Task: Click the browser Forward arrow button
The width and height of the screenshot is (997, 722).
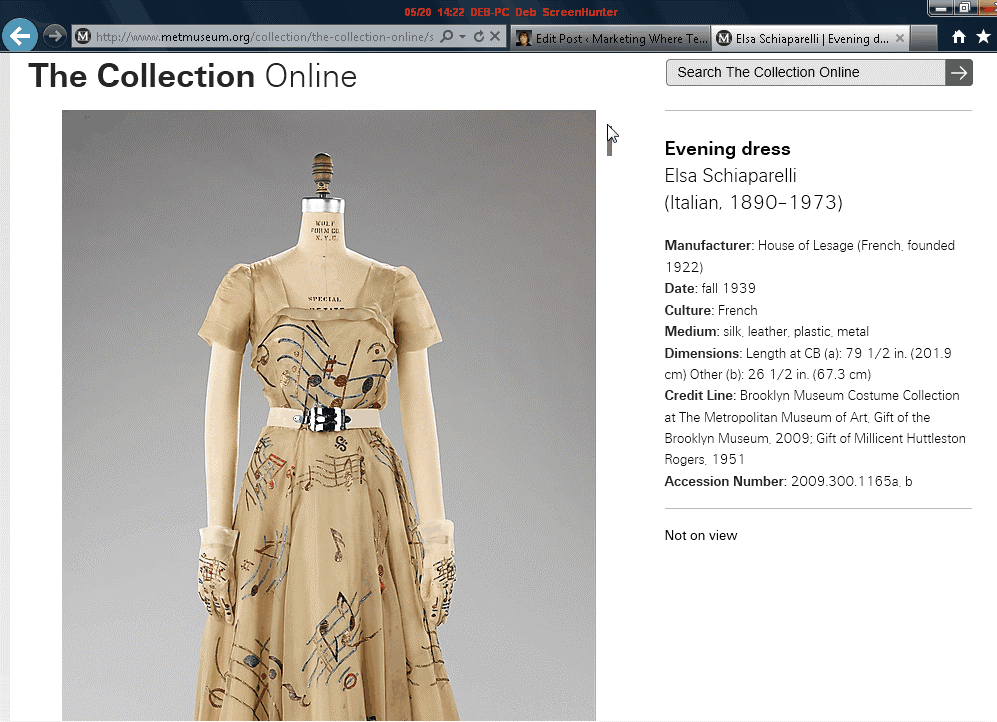Action: [54, 36]
